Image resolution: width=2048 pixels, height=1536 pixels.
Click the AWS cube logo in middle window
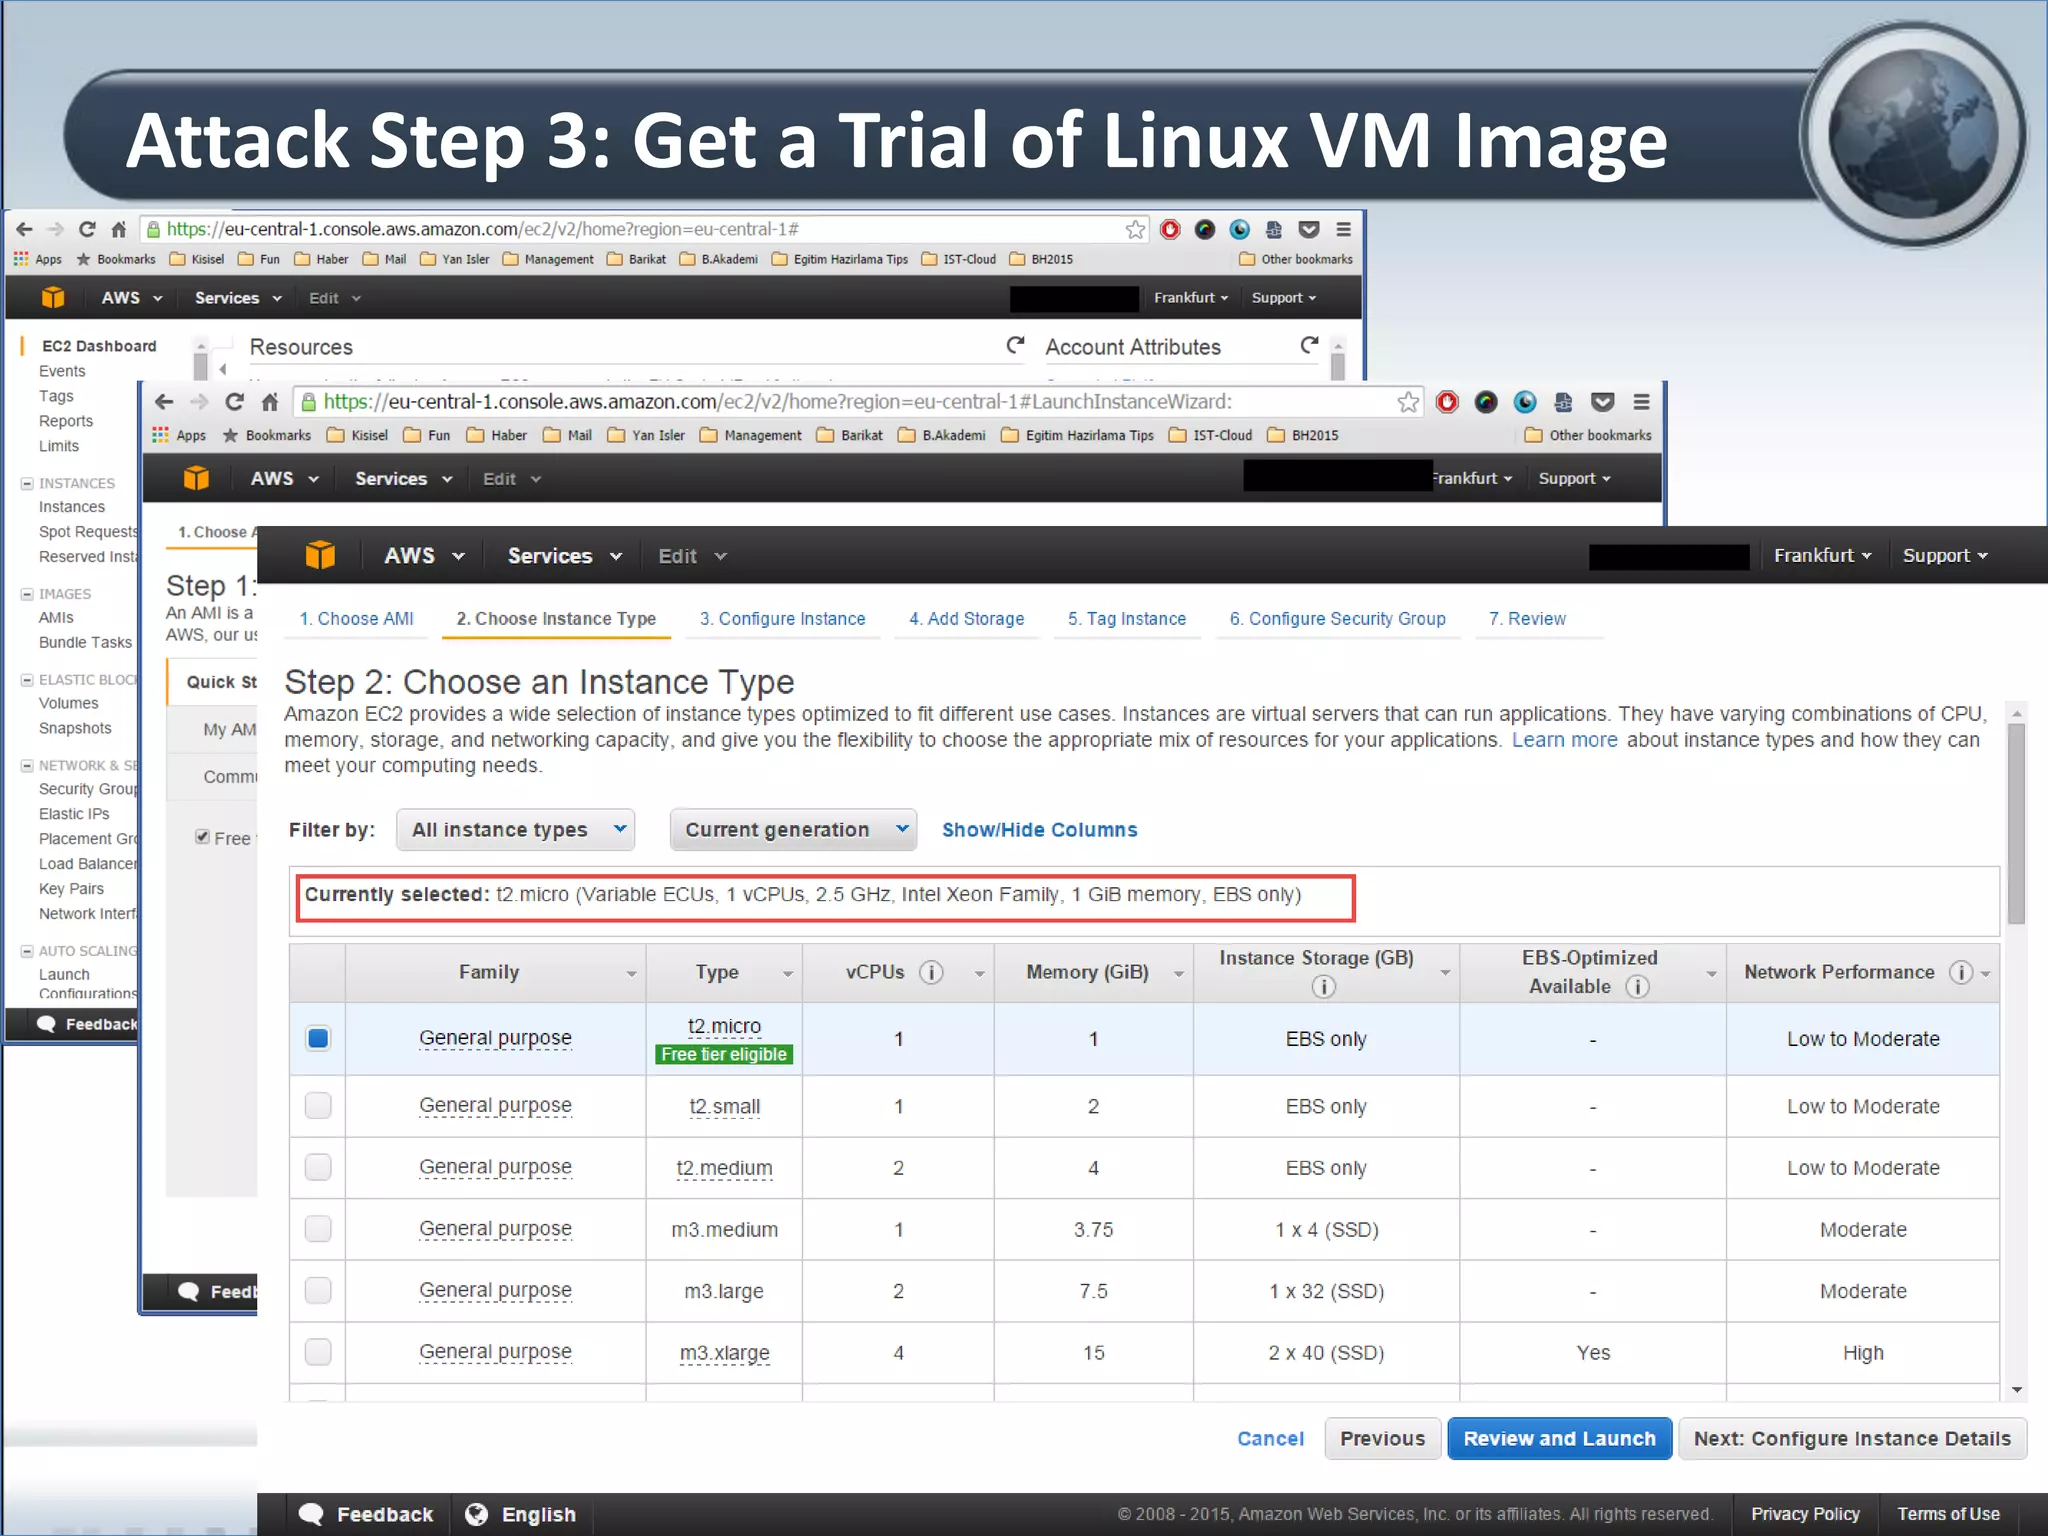tap(196, 478)
